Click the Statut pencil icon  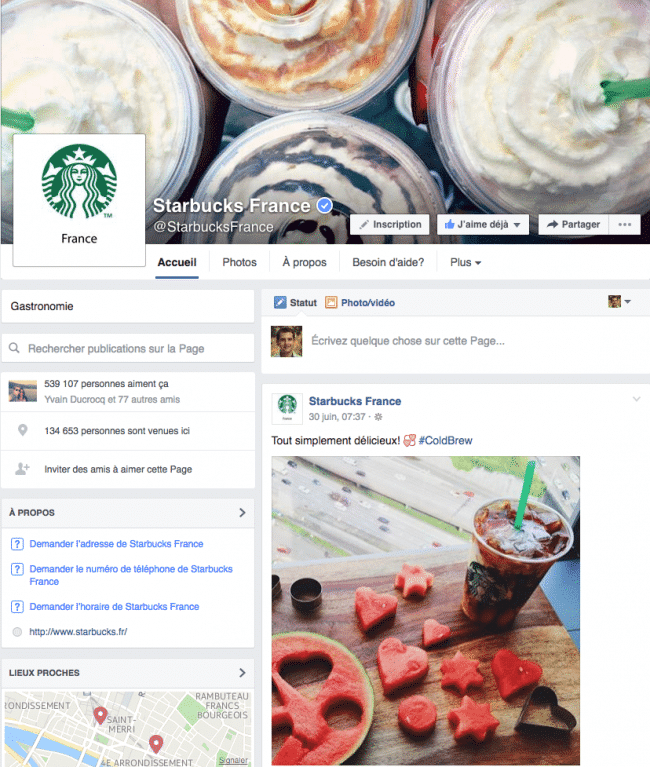point(280,302)
